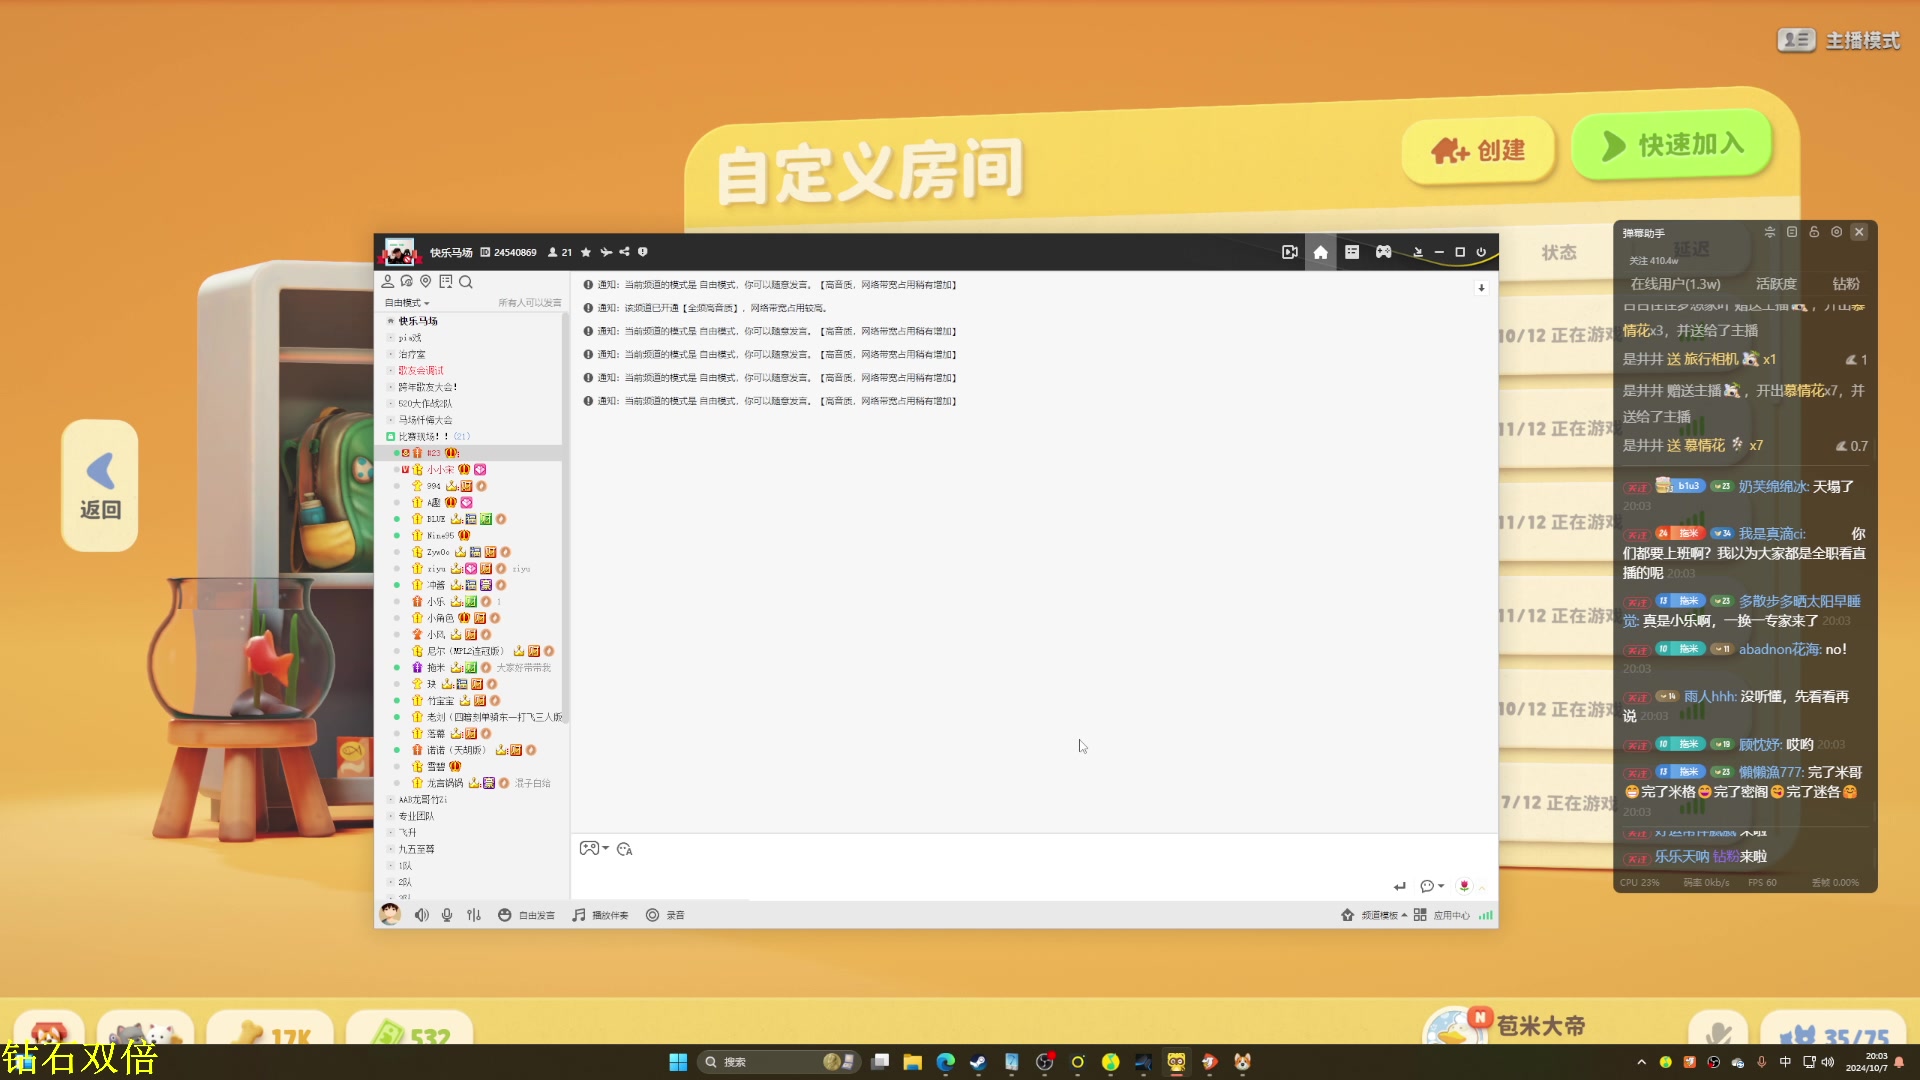Toggle speaker mute icon in YY bottom bar

422,915
